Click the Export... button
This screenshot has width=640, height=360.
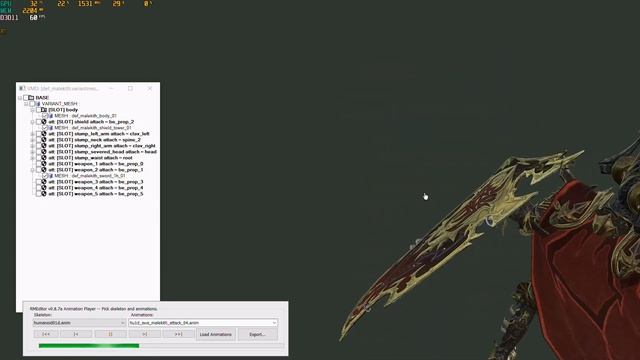click(257, 334)
